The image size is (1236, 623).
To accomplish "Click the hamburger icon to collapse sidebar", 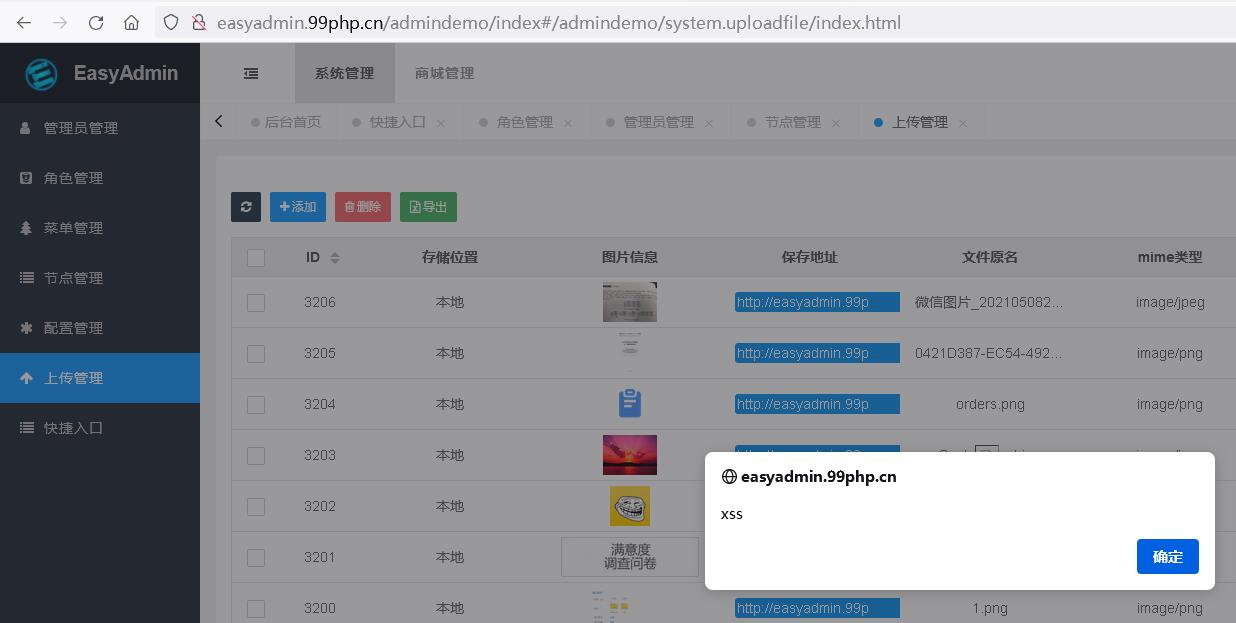I will [250, 73].
